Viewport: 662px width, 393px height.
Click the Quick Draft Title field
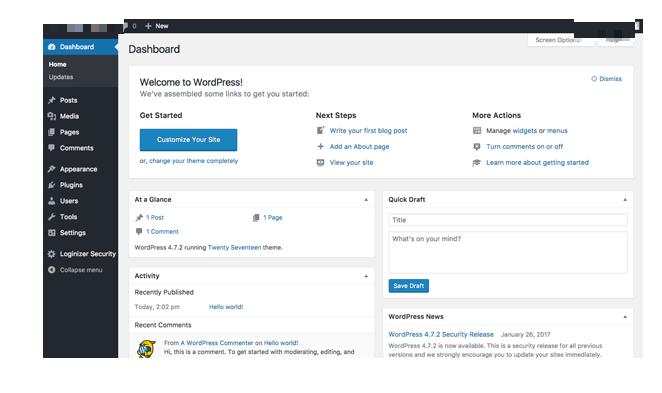(x=508, y=220)
